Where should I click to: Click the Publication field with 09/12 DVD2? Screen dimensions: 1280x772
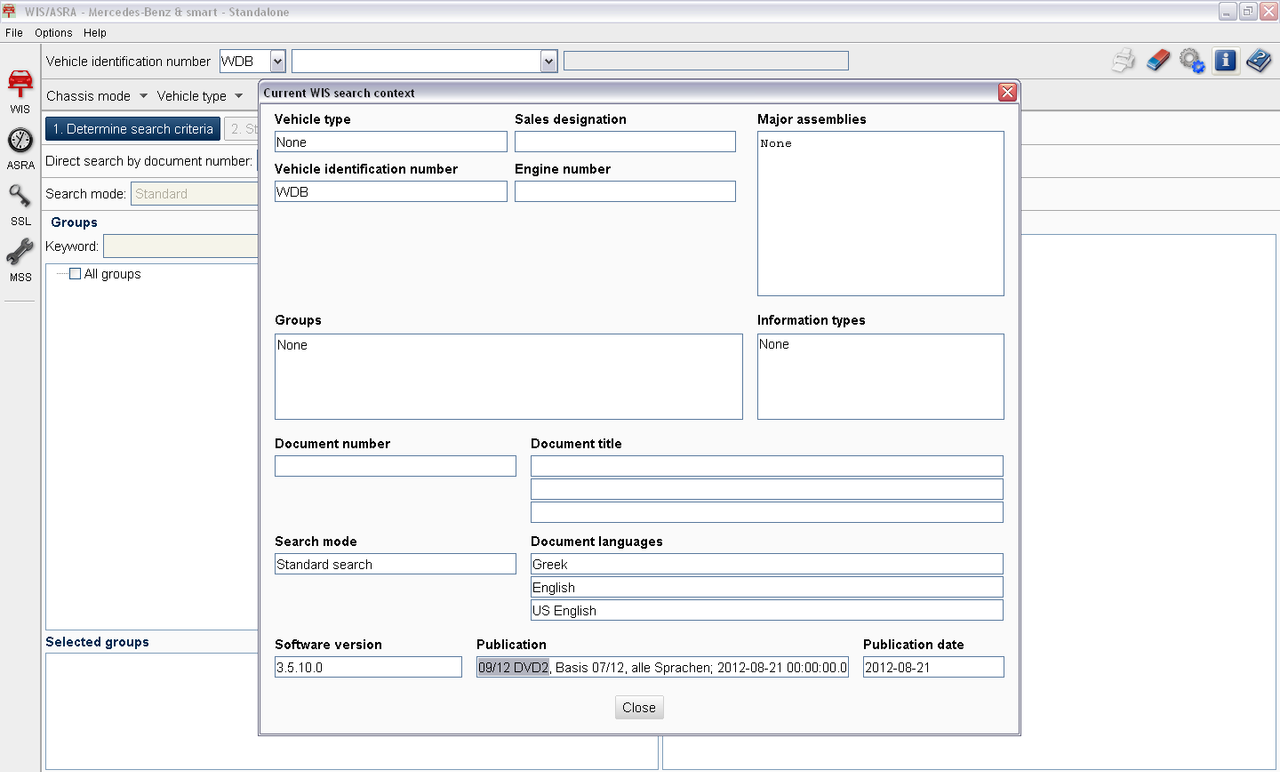pos(662,667)
